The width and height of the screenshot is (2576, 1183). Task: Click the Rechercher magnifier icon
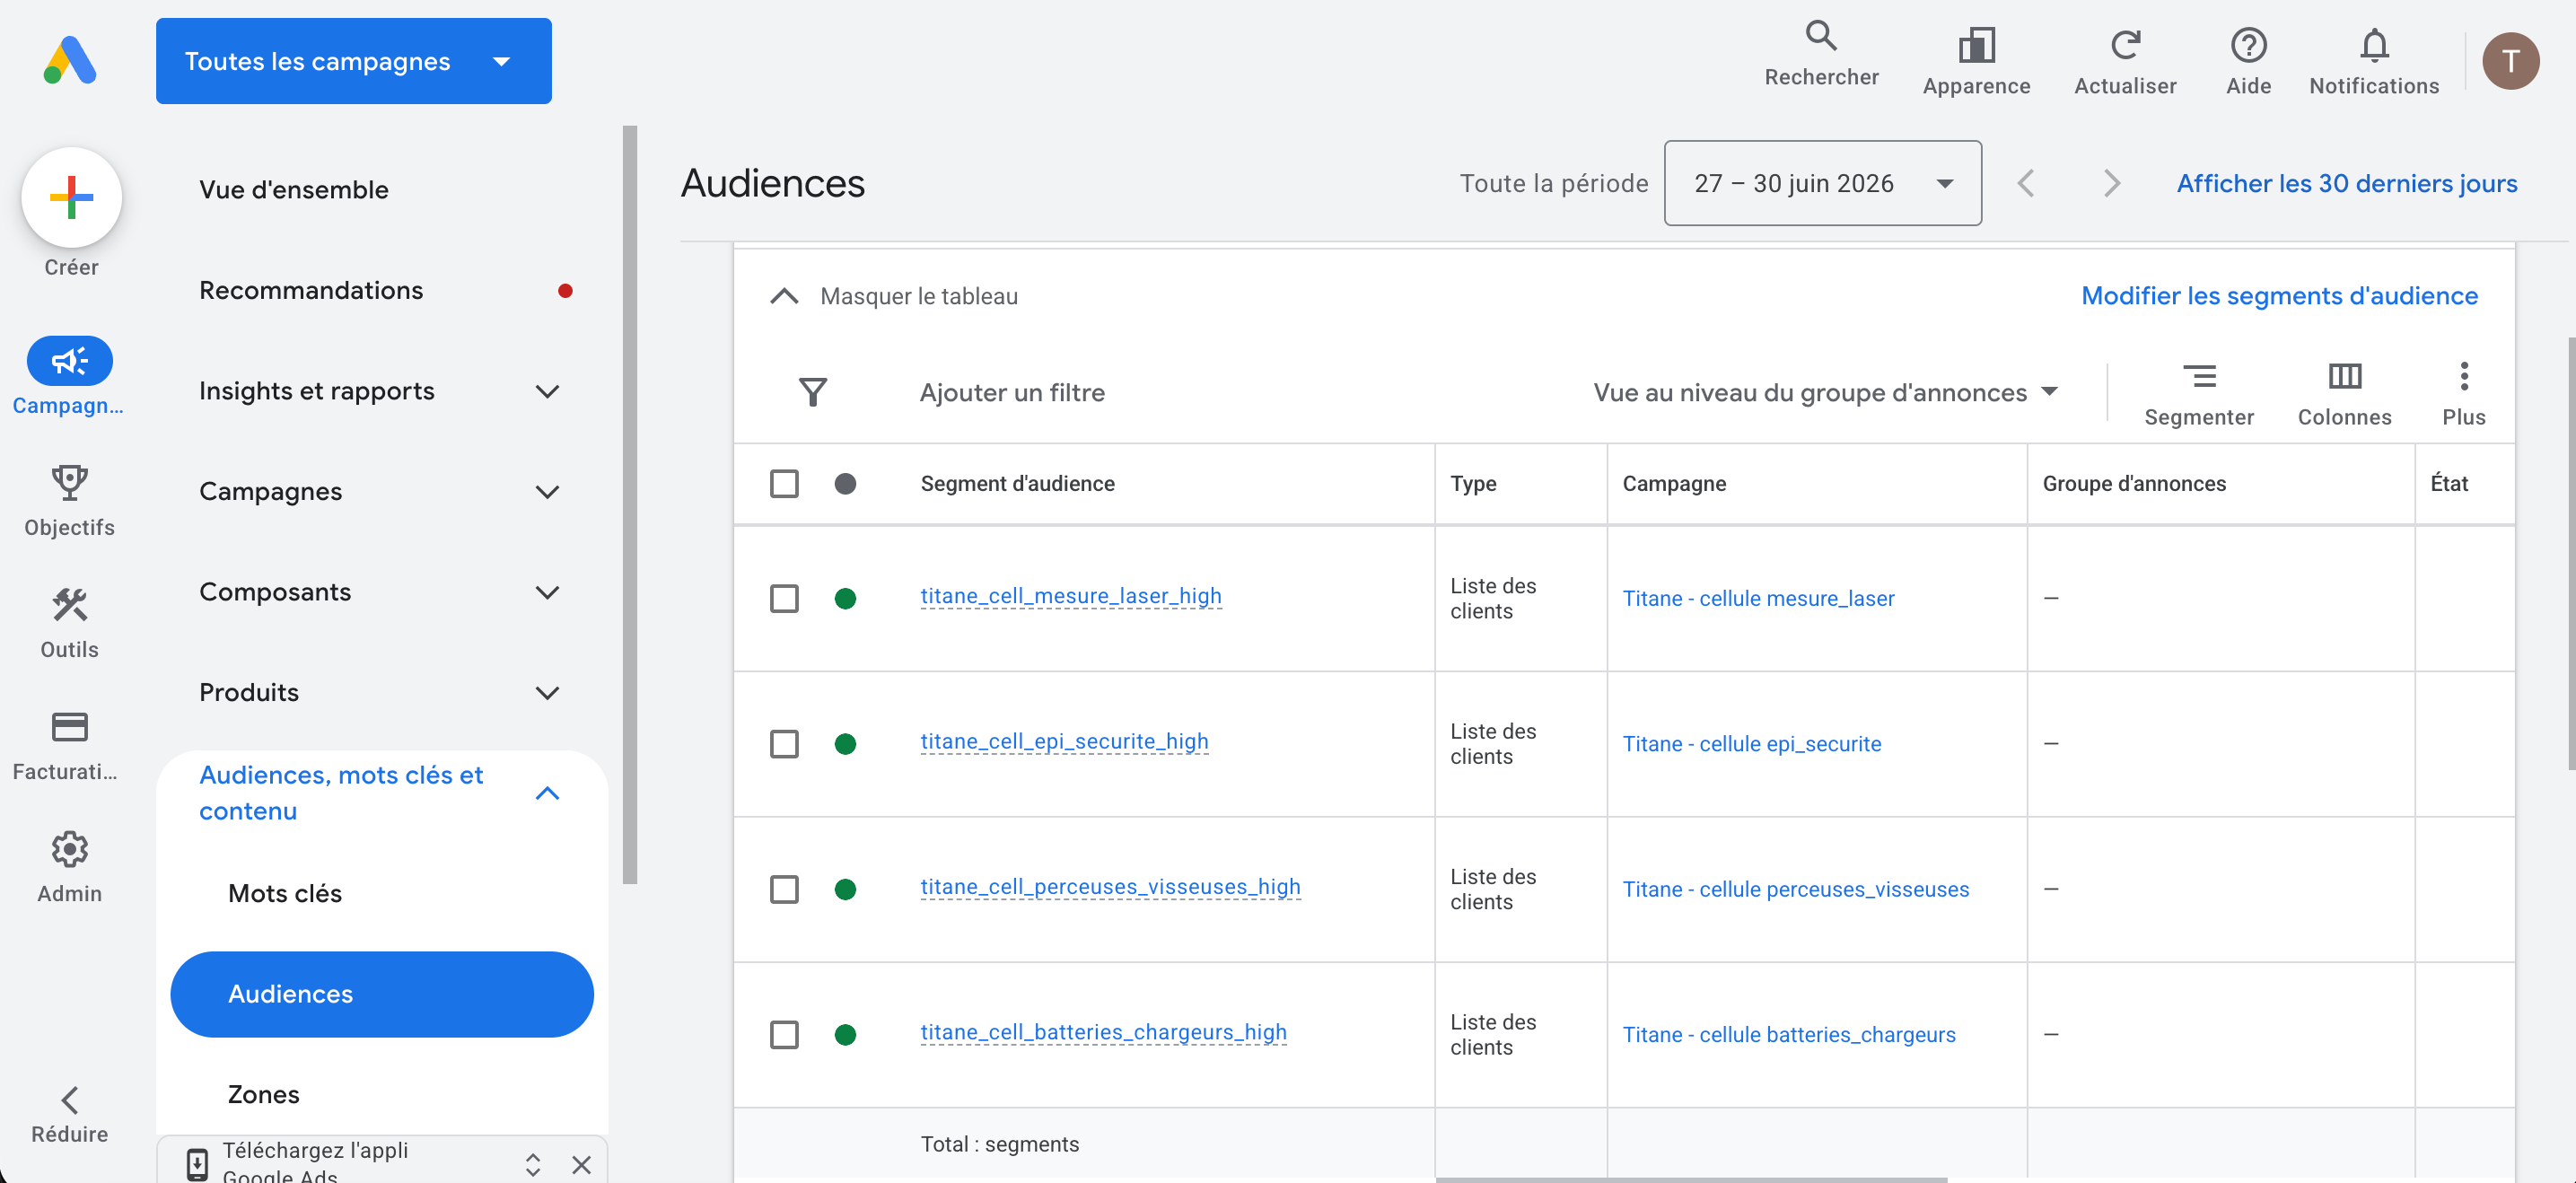(x=1821, y=36)
